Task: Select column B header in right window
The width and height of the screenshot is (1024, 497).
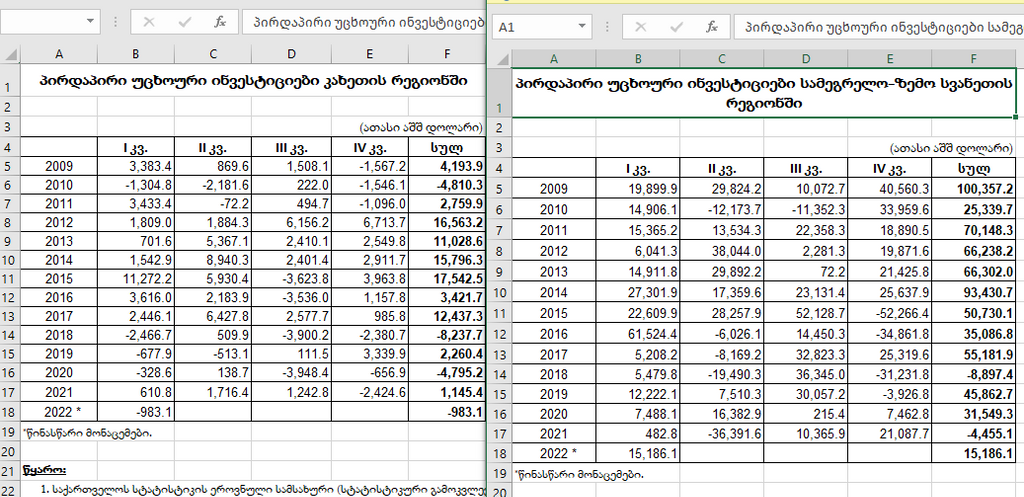Action: tap(638, 59)
